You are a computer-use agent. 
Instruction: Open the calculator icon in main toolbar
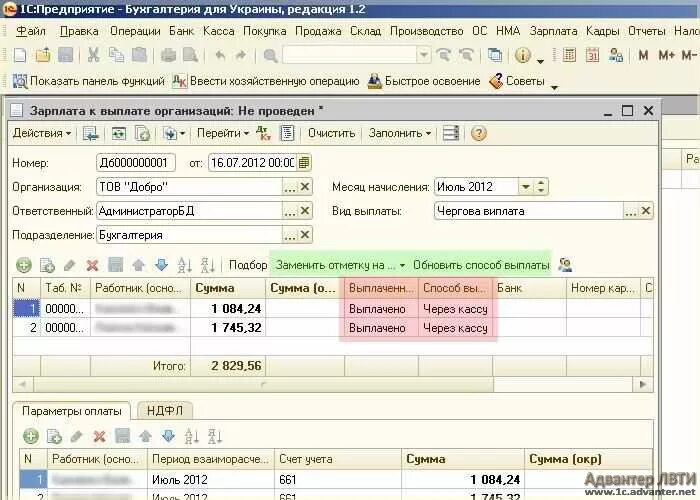coord(569,55)
